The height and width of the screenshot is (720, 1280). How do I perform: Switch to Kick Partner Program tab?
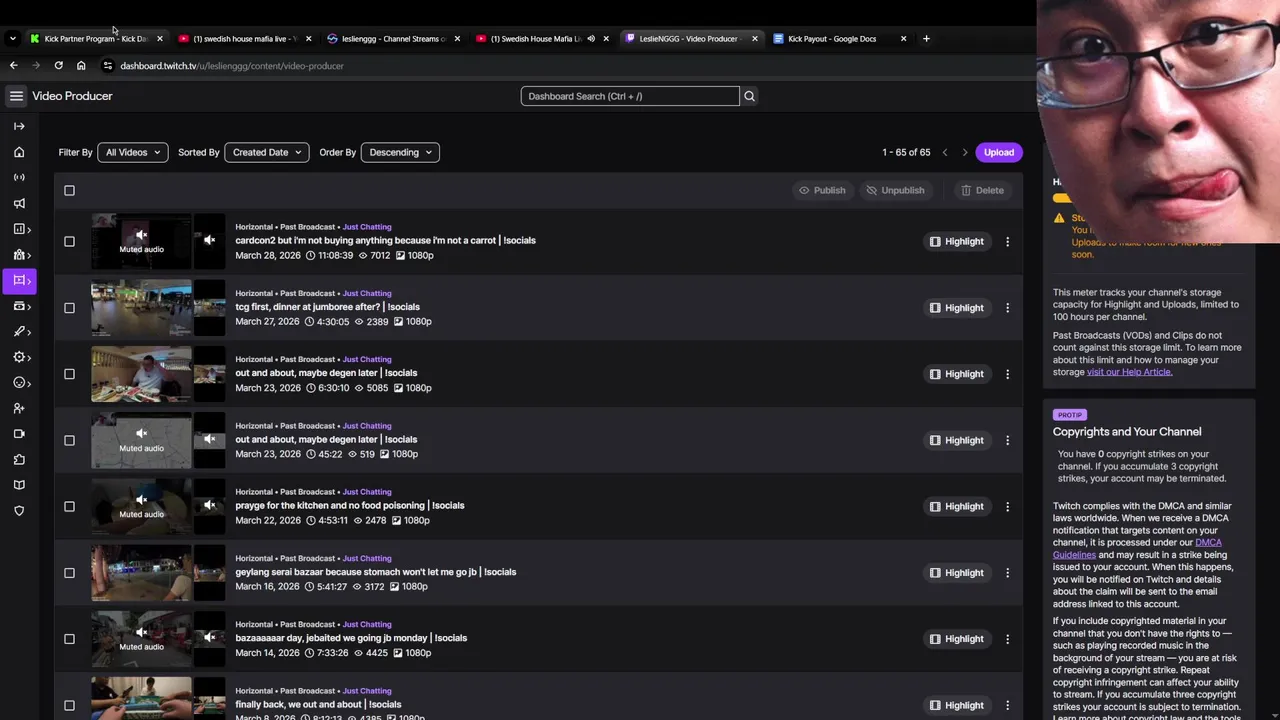click(x=96, y=39)
